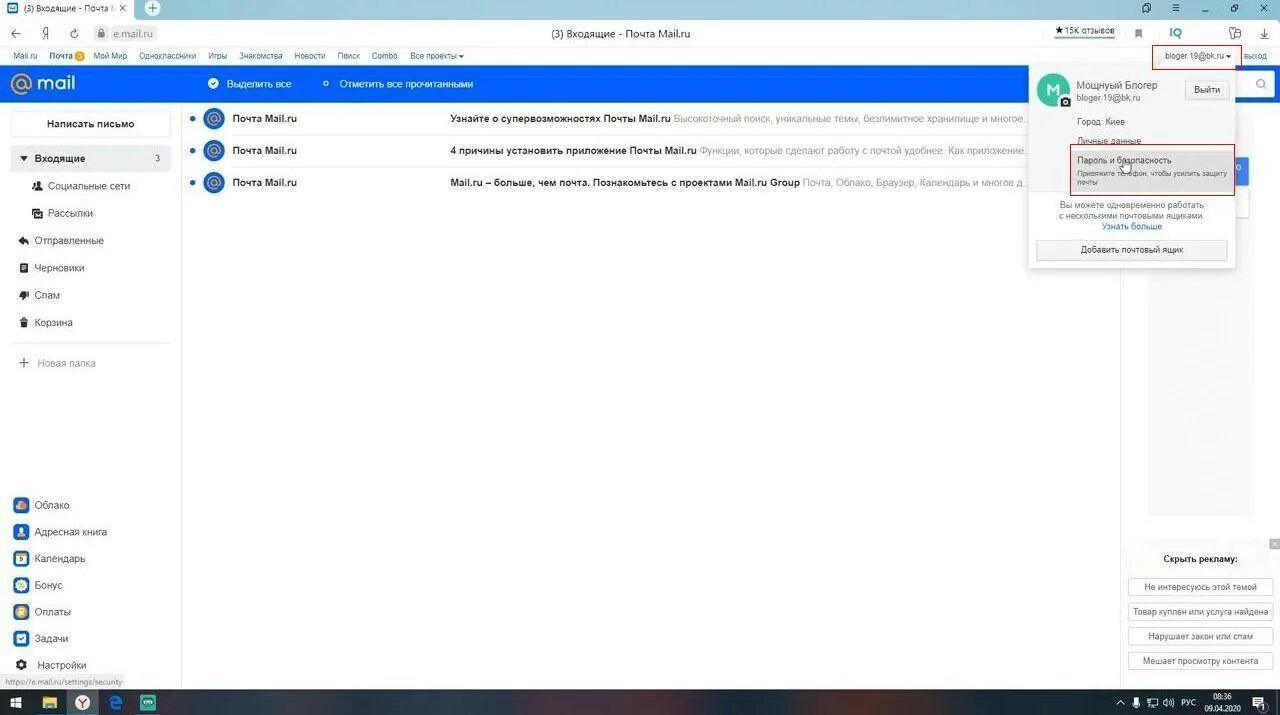Select sender avatar of больше, чем почта email
1280x715 pixels.
[213, 183]
